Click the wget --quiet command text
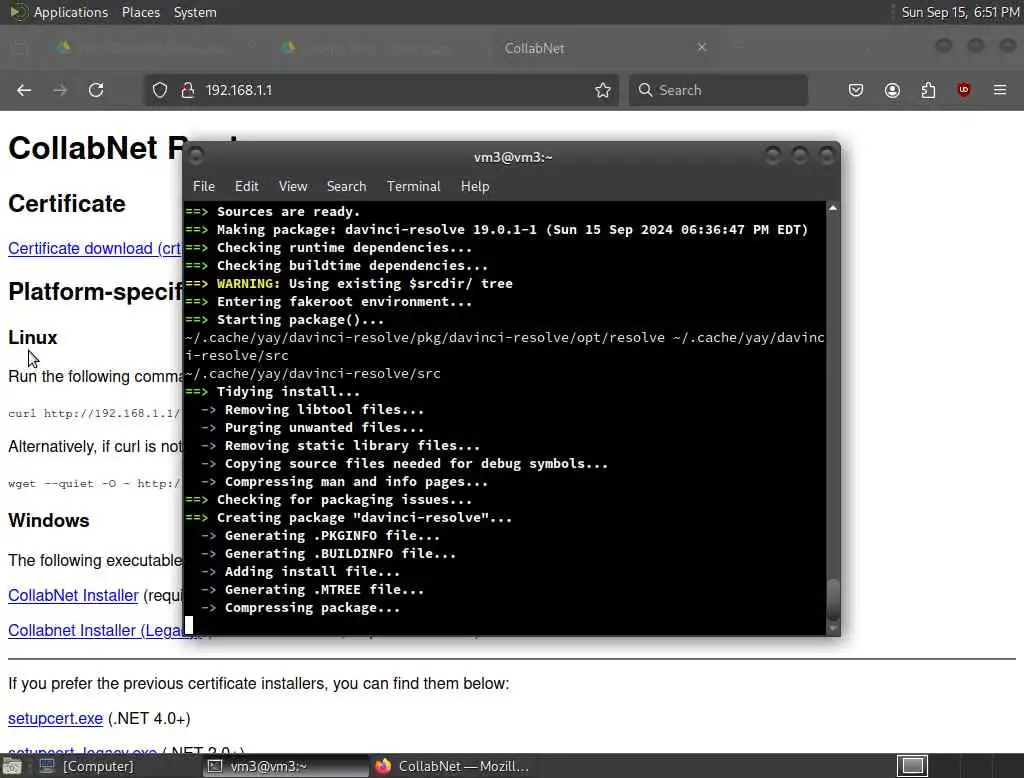Image resolution: width=1024 pixels, height=778 pixels. point(94,484)
